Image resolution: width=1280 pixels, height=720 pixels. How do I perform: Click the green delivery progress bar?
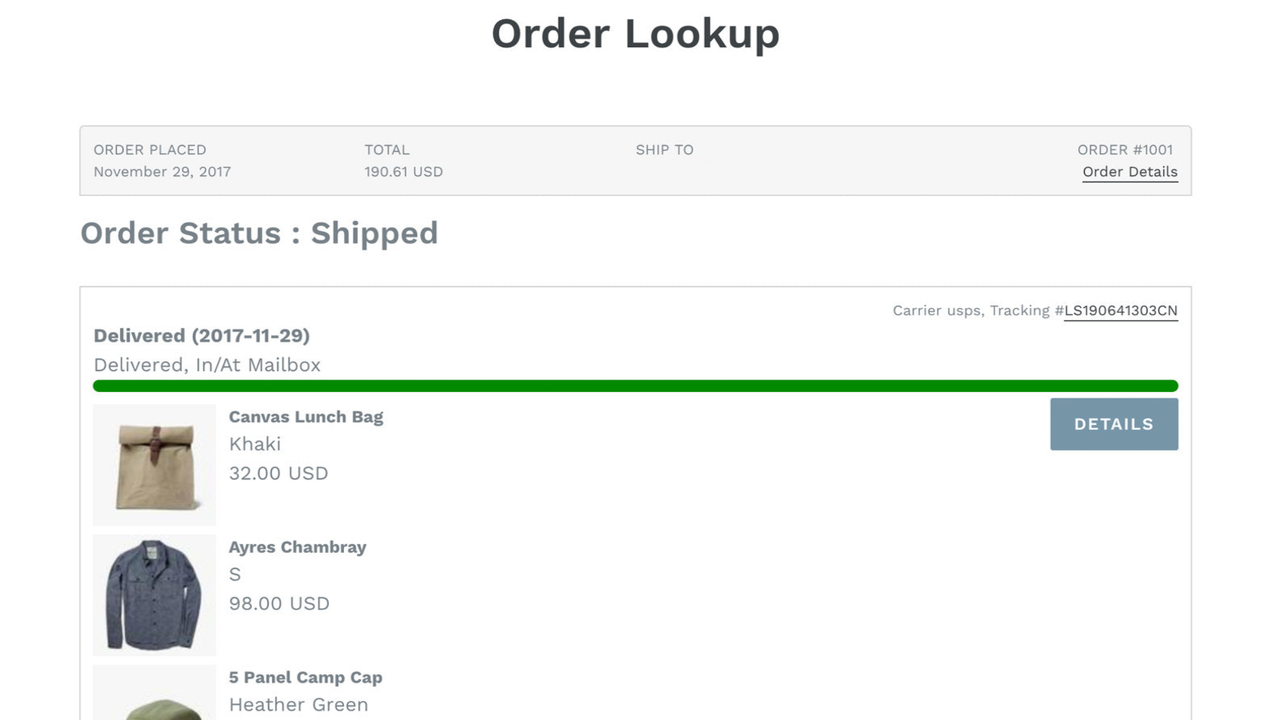[x=634, y=385]
